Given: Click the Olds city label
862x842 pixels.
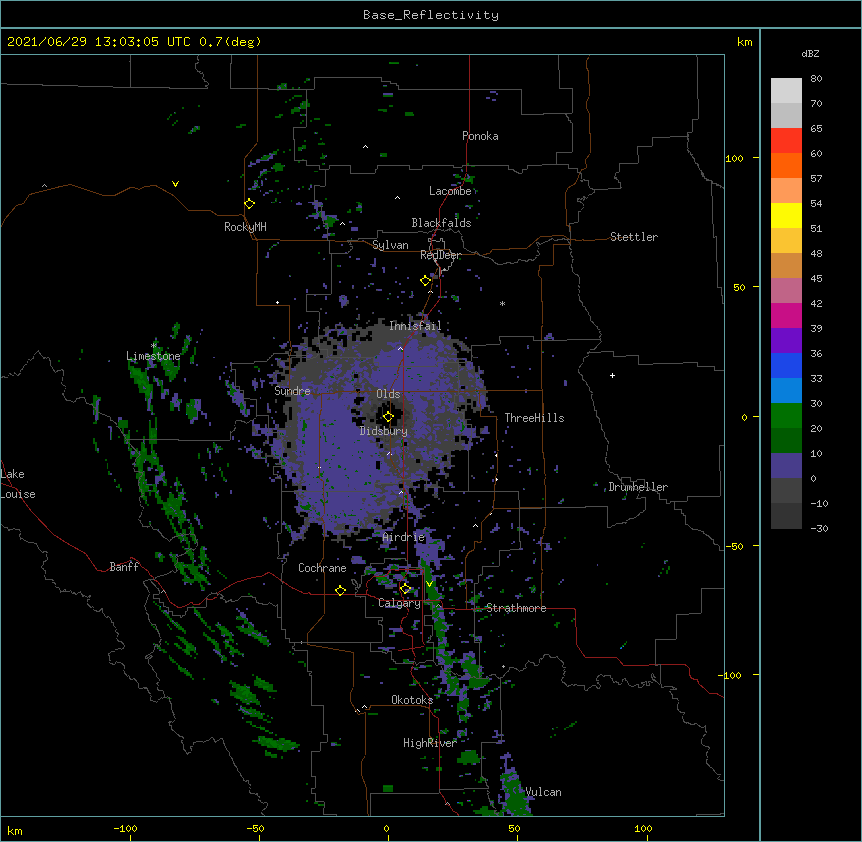Looking at the screenshot, I should tap(388, 394).
